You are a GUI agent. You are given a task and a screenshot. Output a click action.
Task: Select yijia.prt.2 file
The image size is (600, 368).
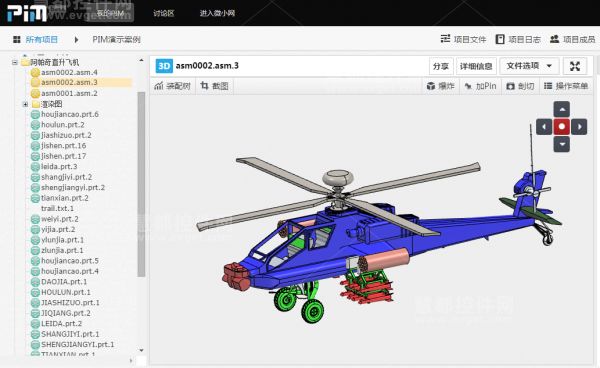tap(58, 229)
